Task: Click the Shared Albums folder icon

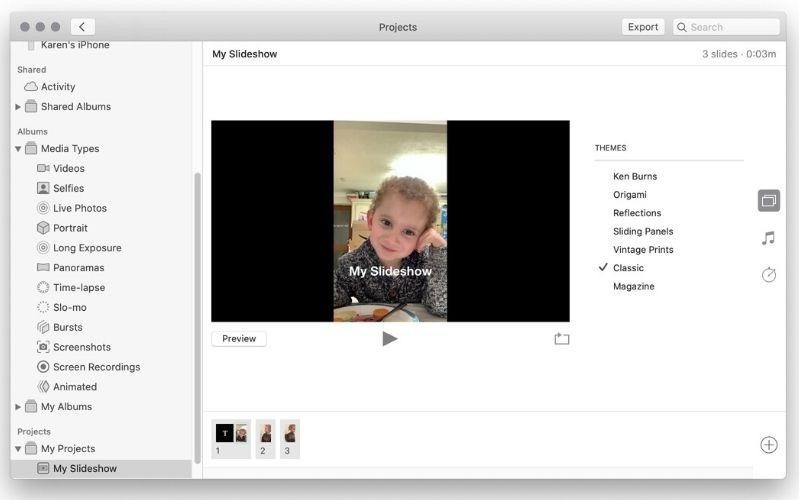Action: click(x=31, y=106)
